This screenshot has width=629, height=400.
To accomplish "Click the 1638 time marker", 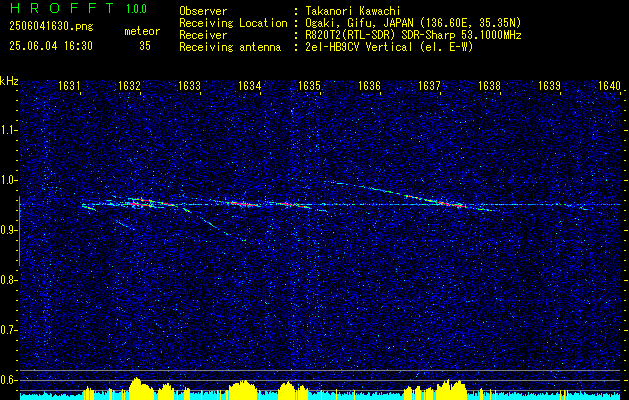I will point(489,85).
